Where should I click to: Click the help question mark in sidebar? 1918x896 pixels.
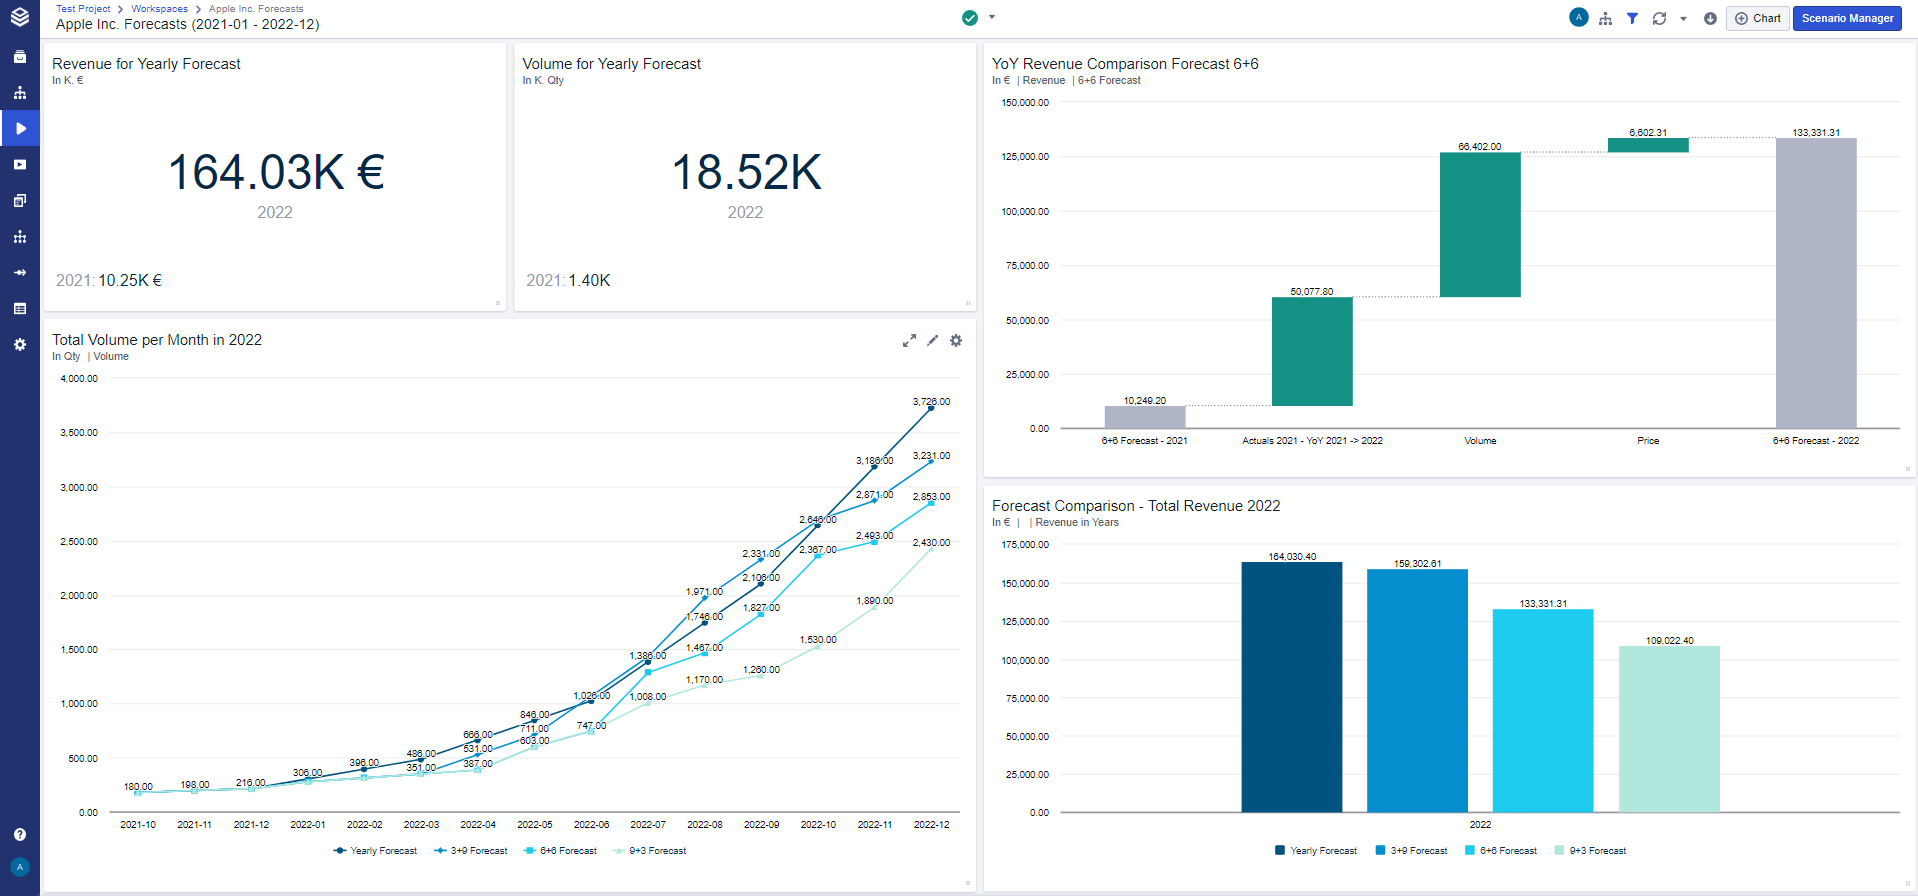(20, 834)
